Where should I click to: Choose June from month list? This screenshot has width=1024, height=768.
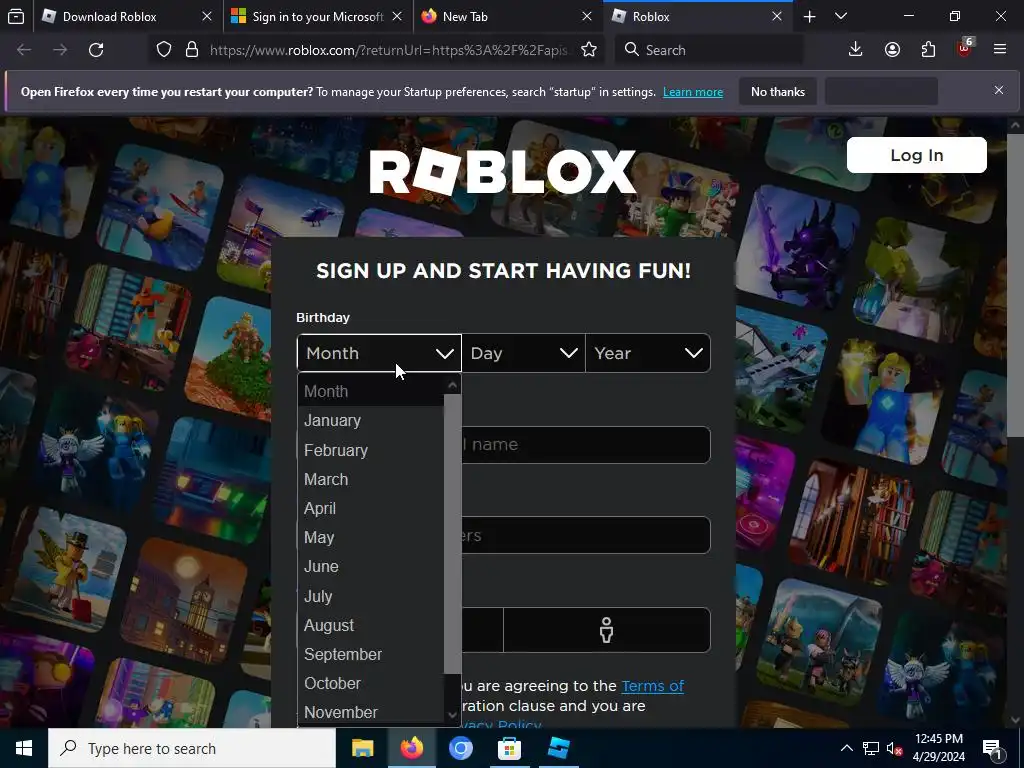pos(371,566)
